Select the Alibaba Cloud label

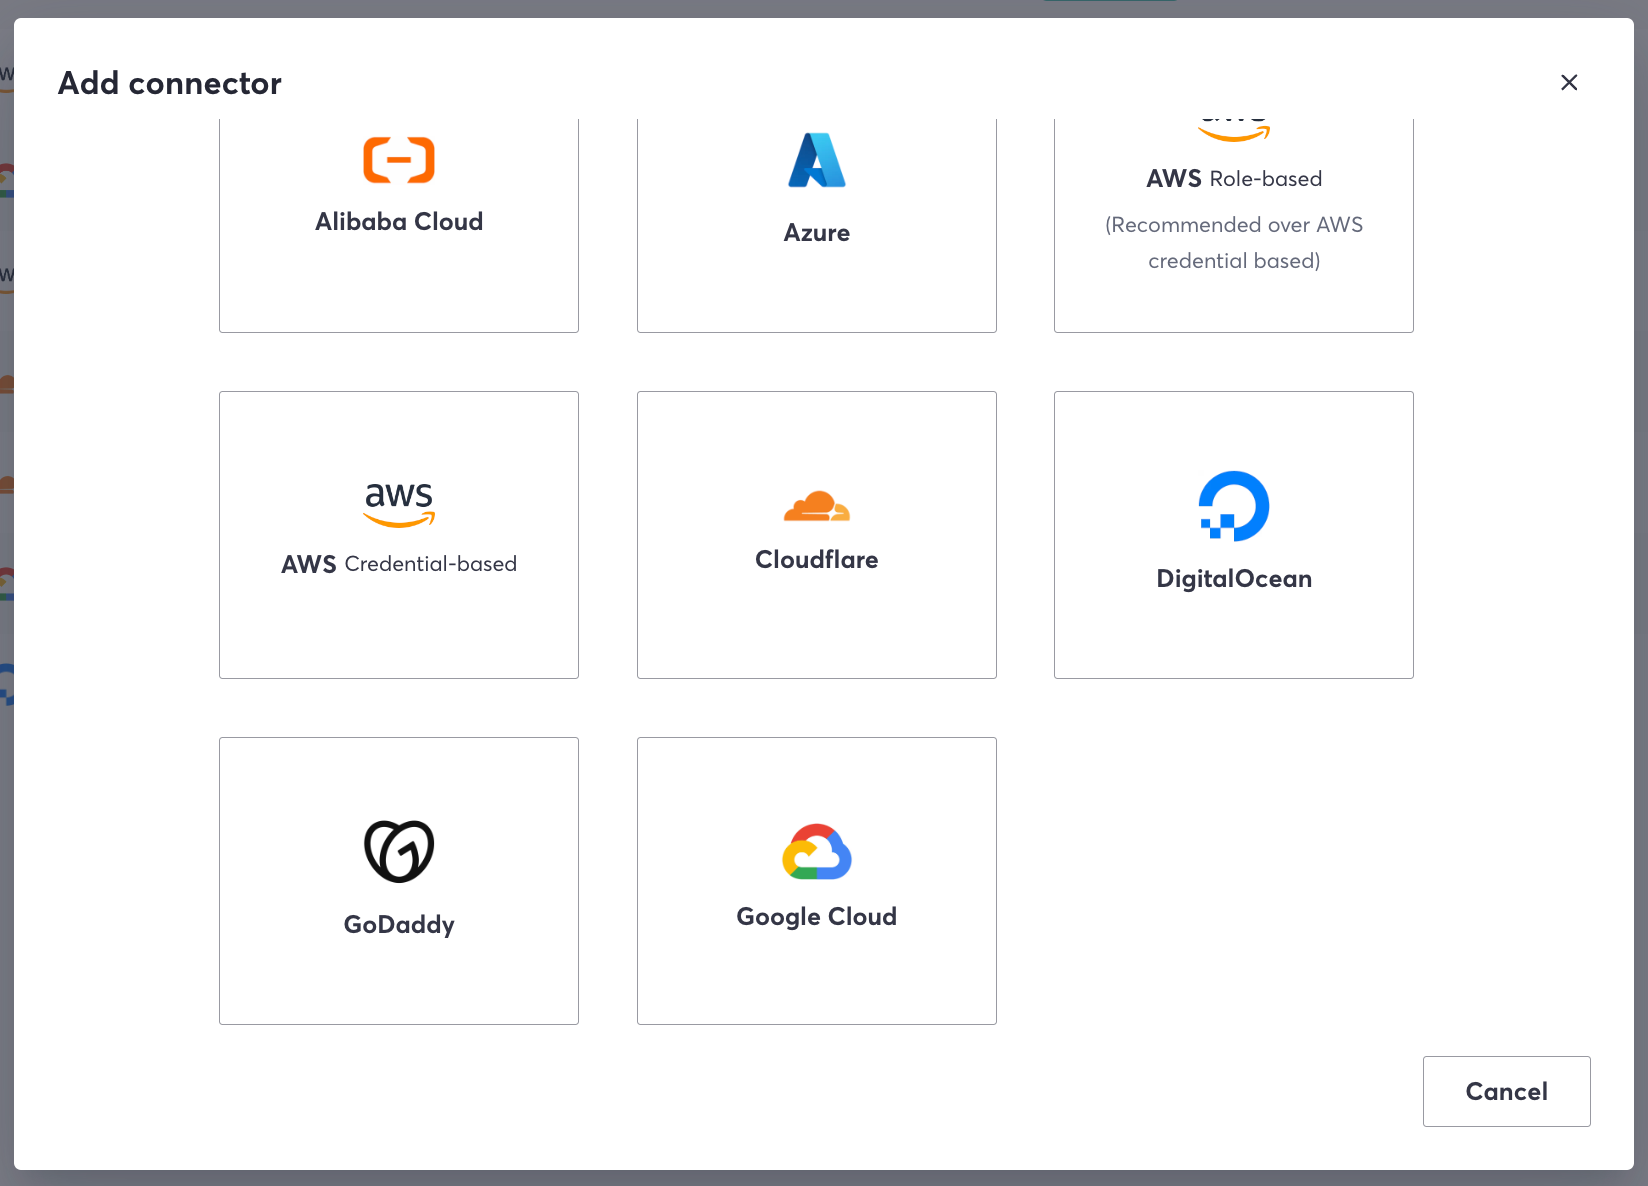tap(399, 221)
